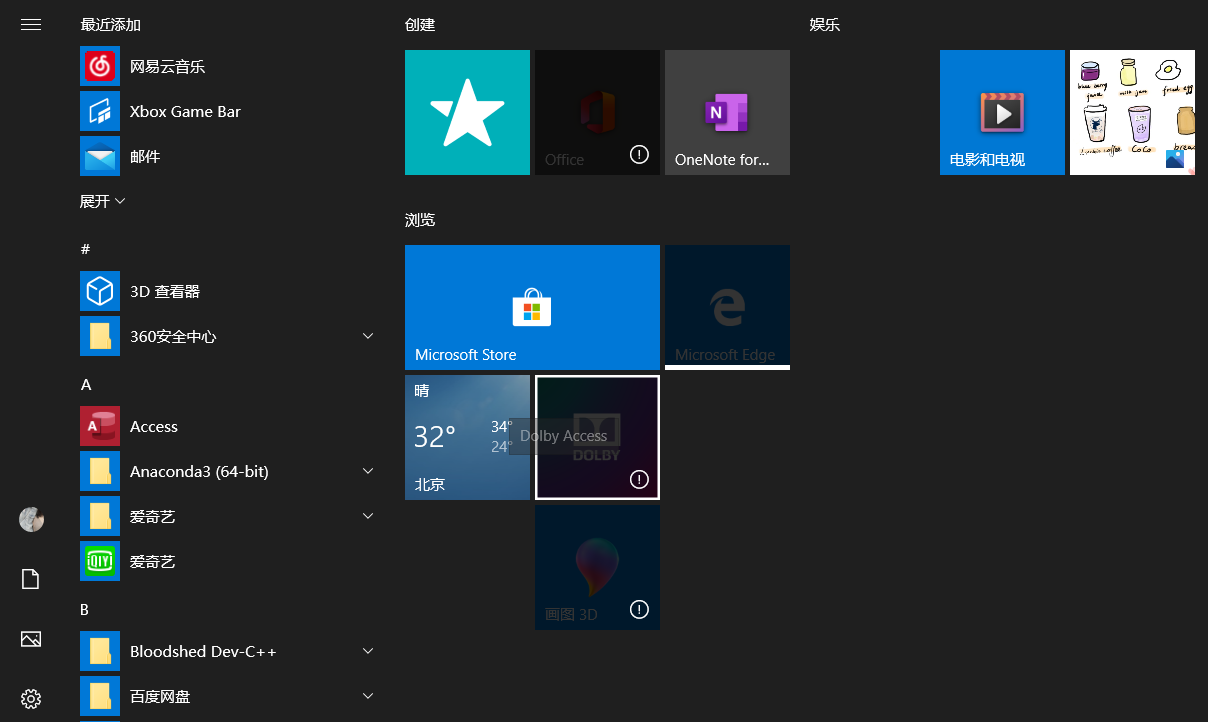Screen dimensions: 1208x722
Task: Click the 爱奇艺 folder icon
Action: click(x=100, y=517)
